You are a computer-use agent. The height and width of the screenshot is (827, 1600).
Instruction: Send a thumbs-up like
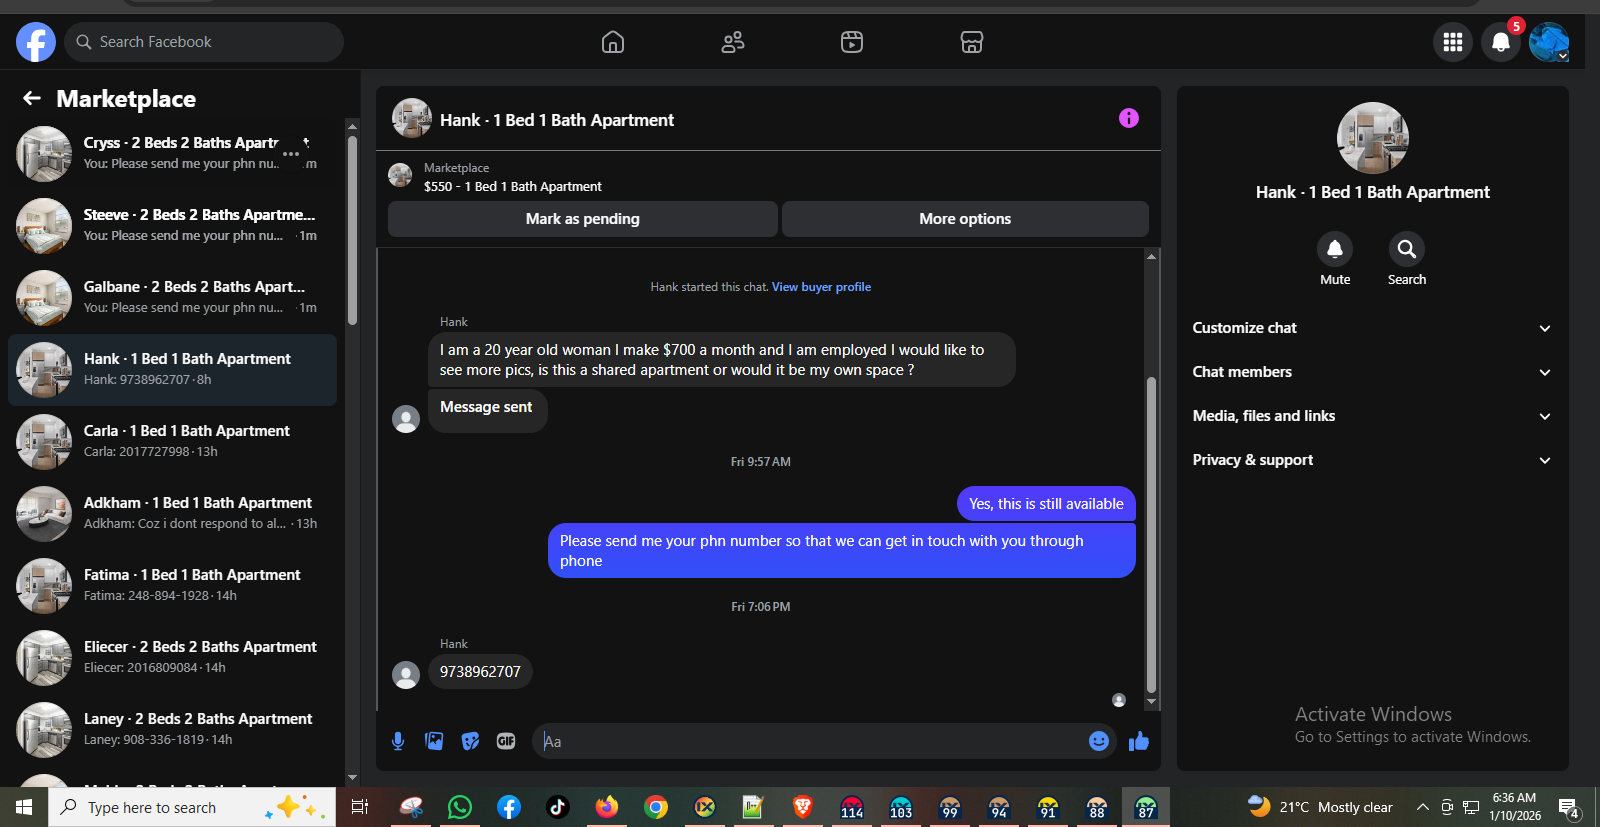click(x=1139, y=741)
